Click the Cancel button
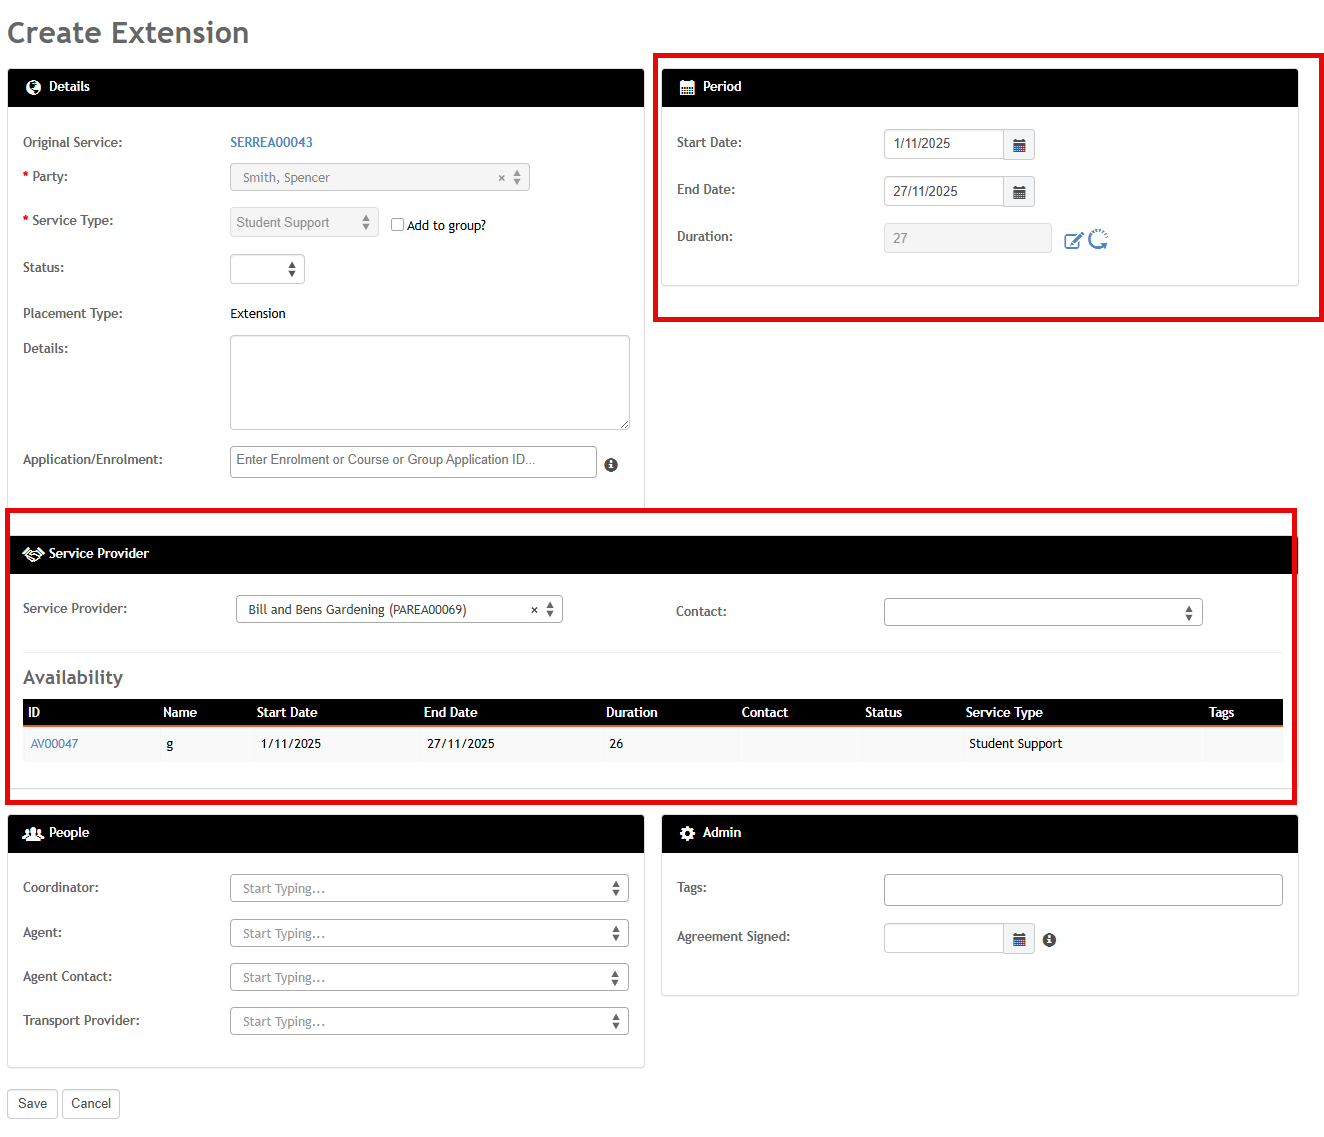The image size is (1324, 1137). (x=91, y=1104)
